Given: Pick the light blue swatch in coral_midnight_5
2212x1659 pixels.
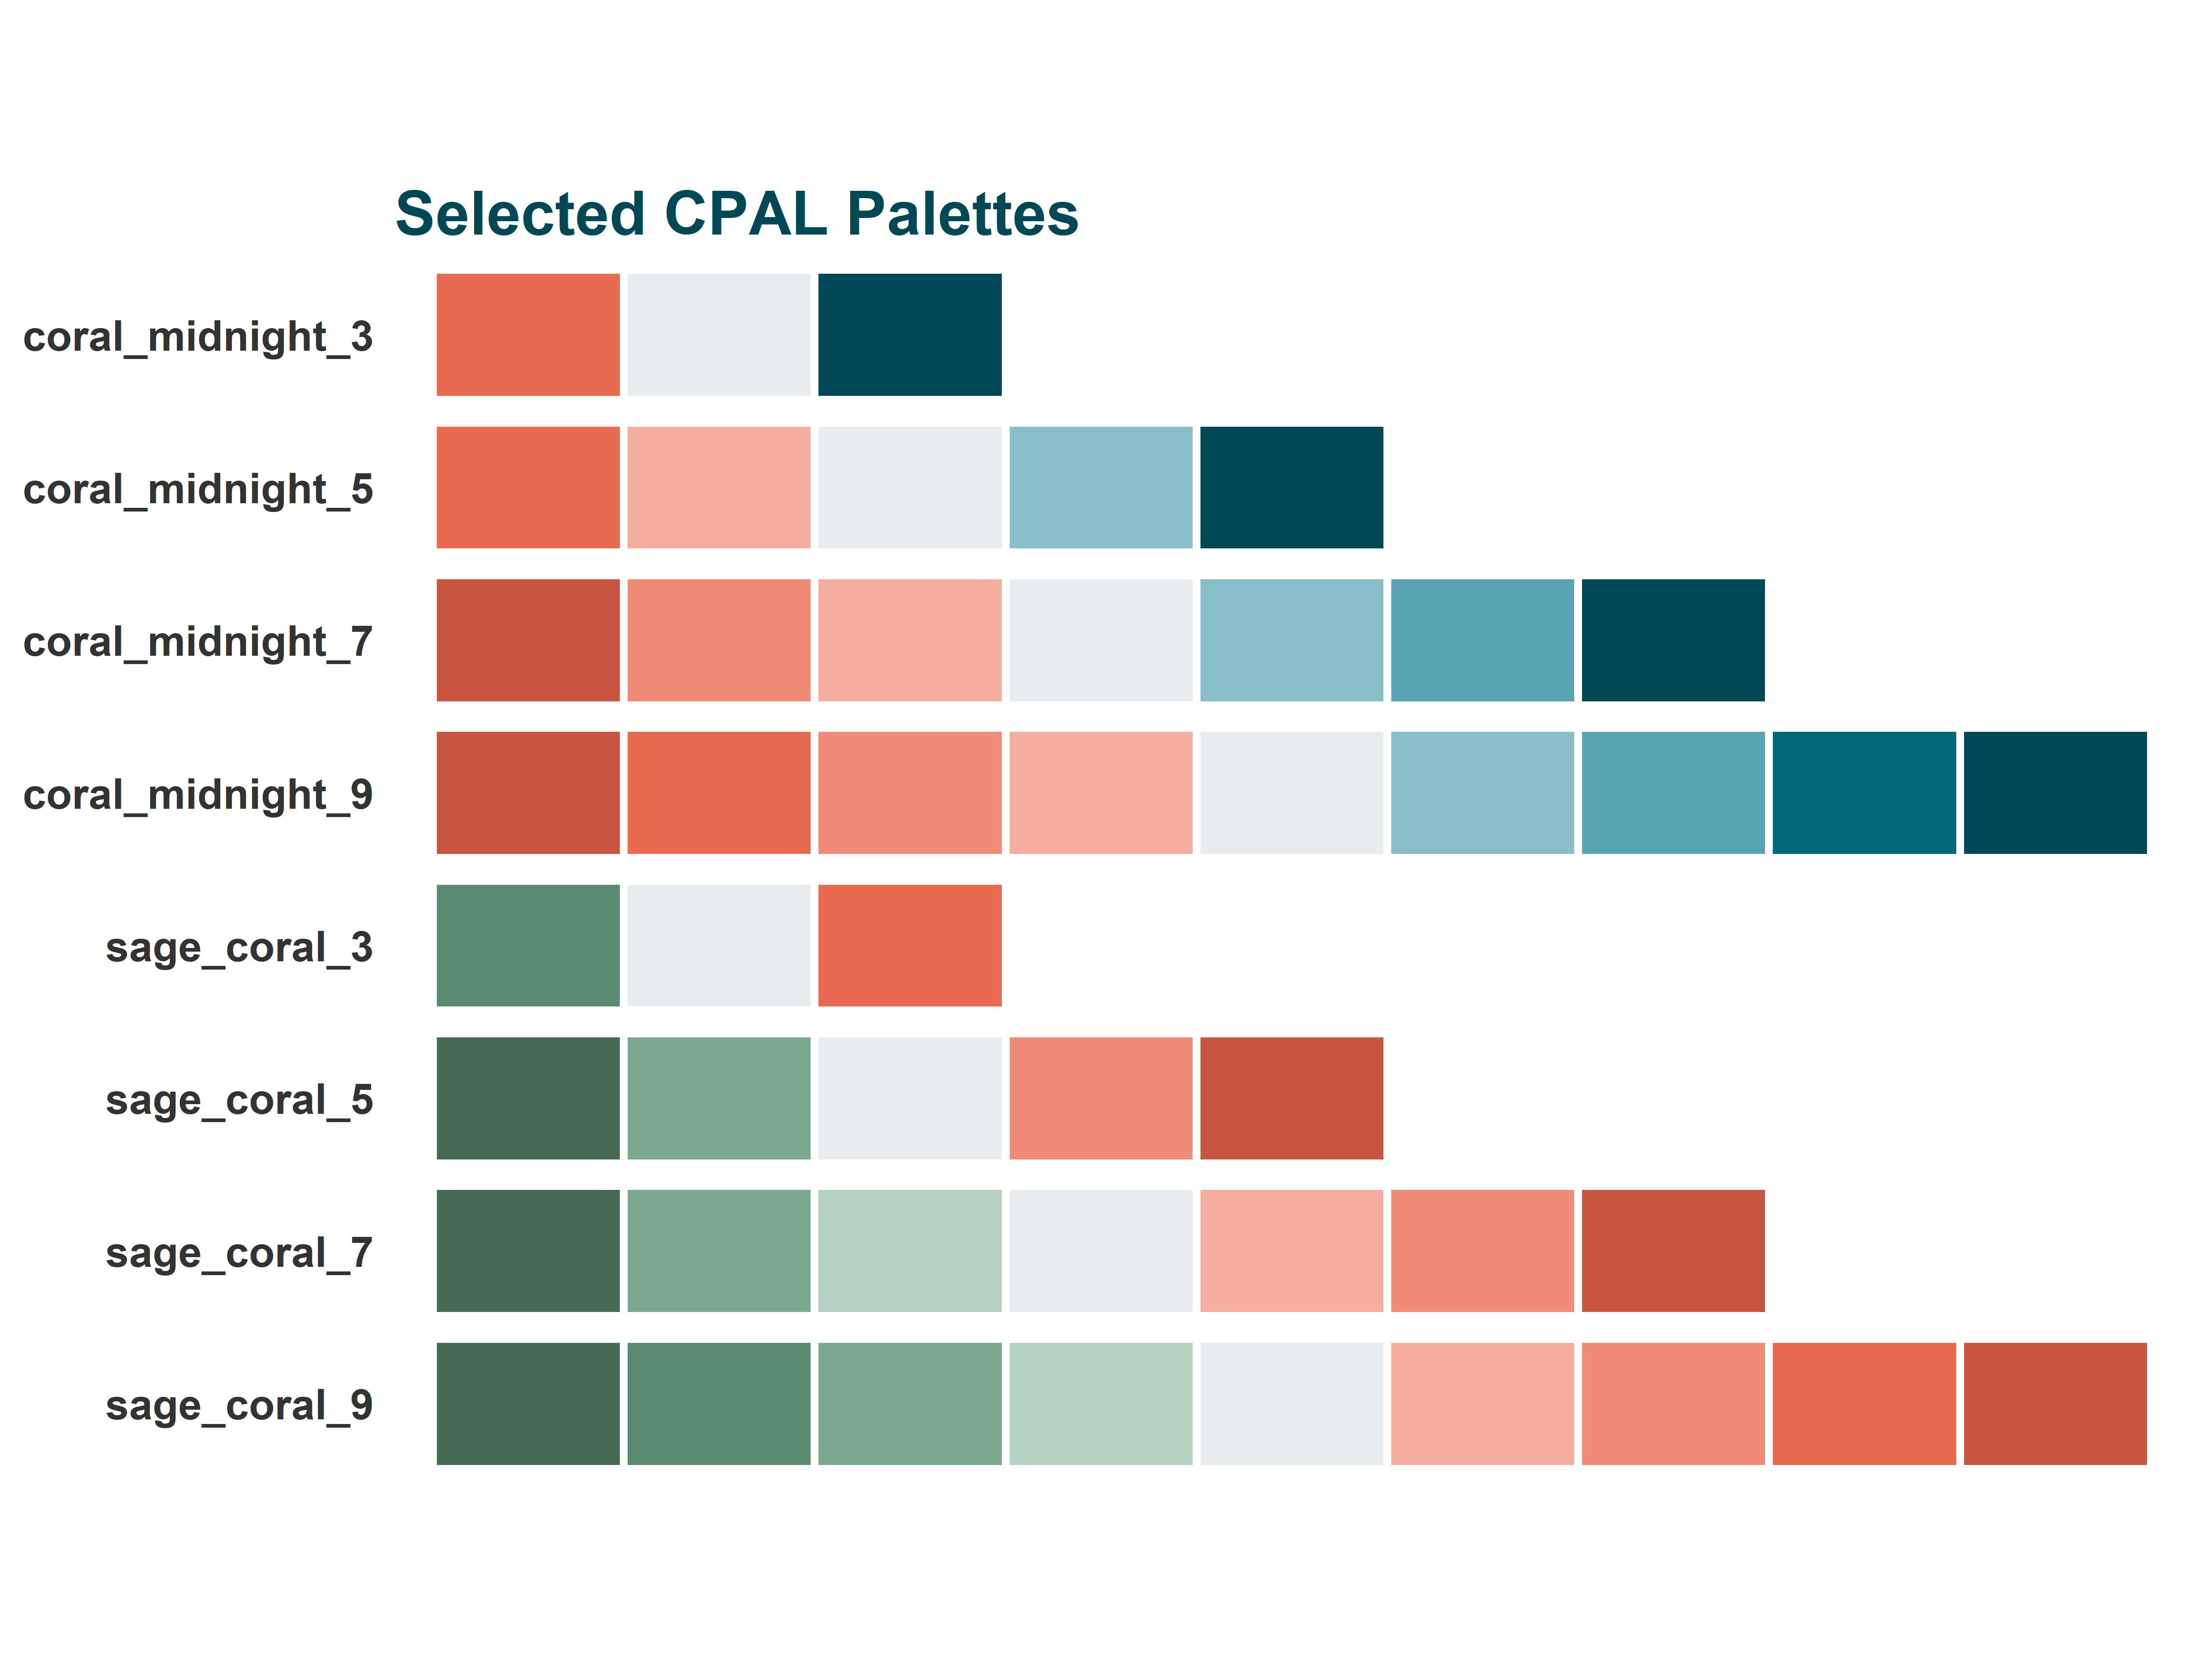Looking at the screenshot, I should tap(1100, 488).
